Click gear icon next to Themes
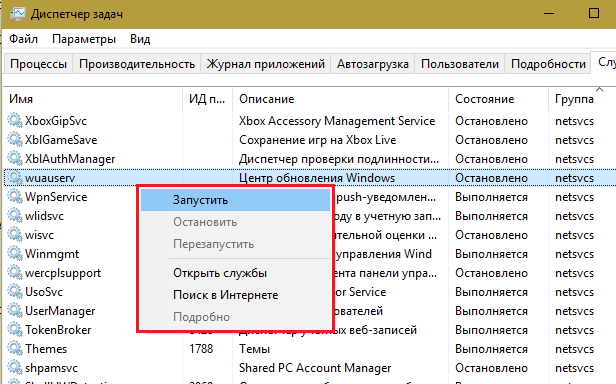 15,348
